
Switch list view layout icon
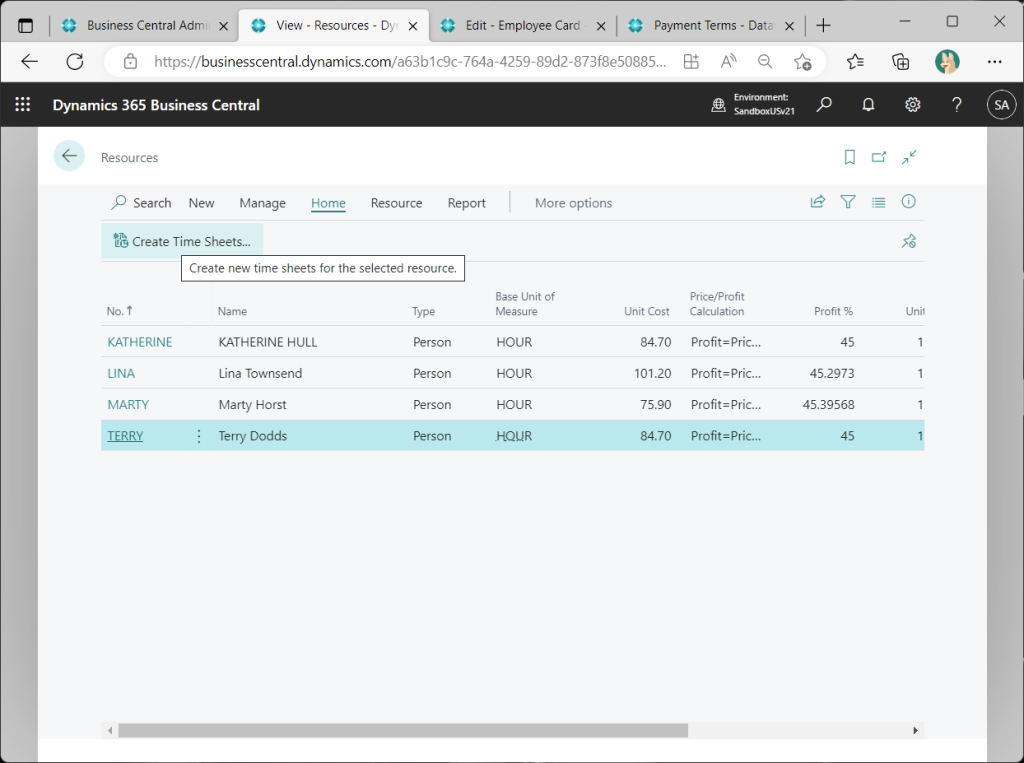click(x=878, y=203)
